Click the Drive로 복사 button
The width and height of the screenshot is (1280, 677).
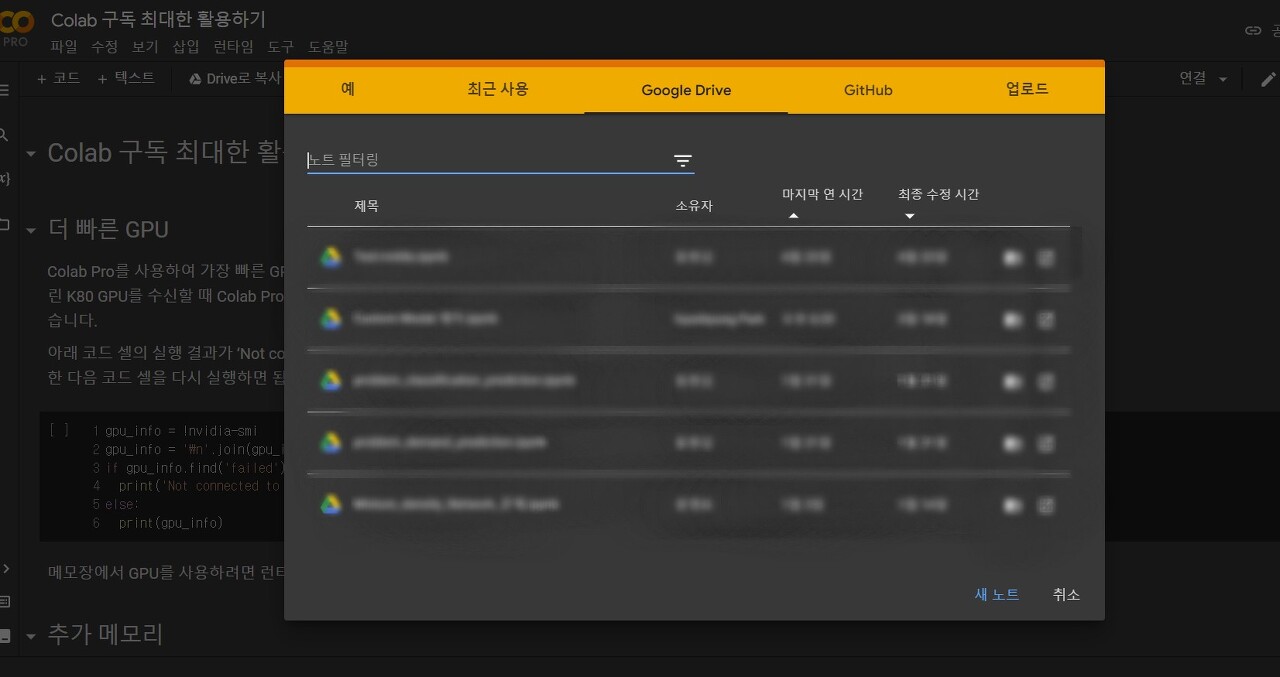point(235,79)
